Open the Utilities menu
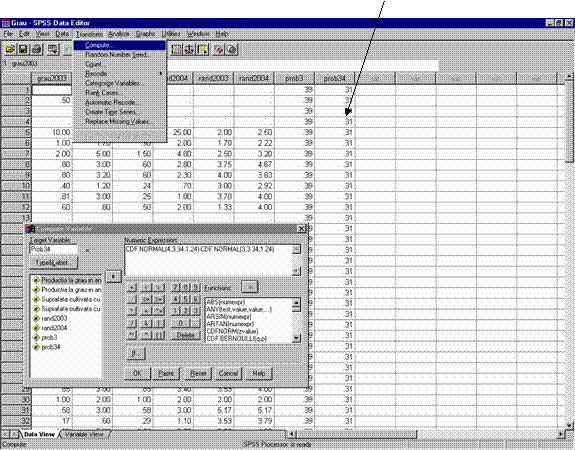The height and width of the screenshot is (450, 575). click(x=171, y=34)
